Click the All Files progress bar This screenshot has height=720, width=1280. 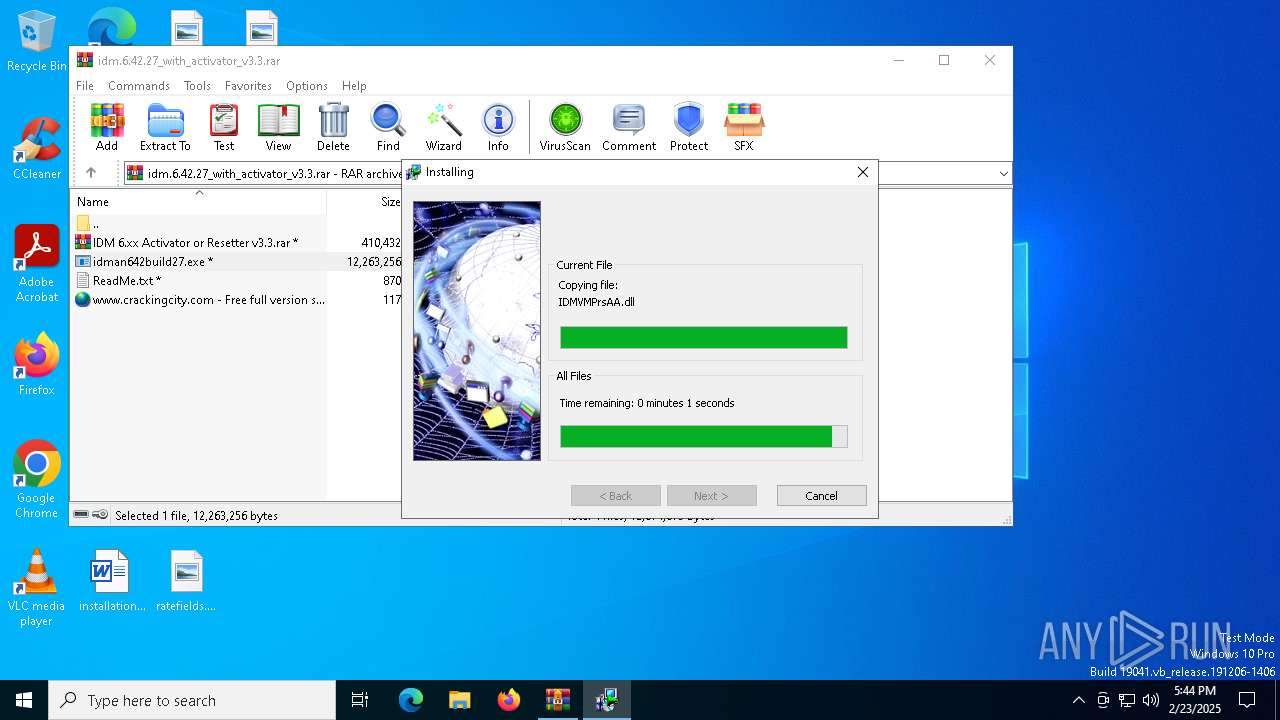pos(703,436)
